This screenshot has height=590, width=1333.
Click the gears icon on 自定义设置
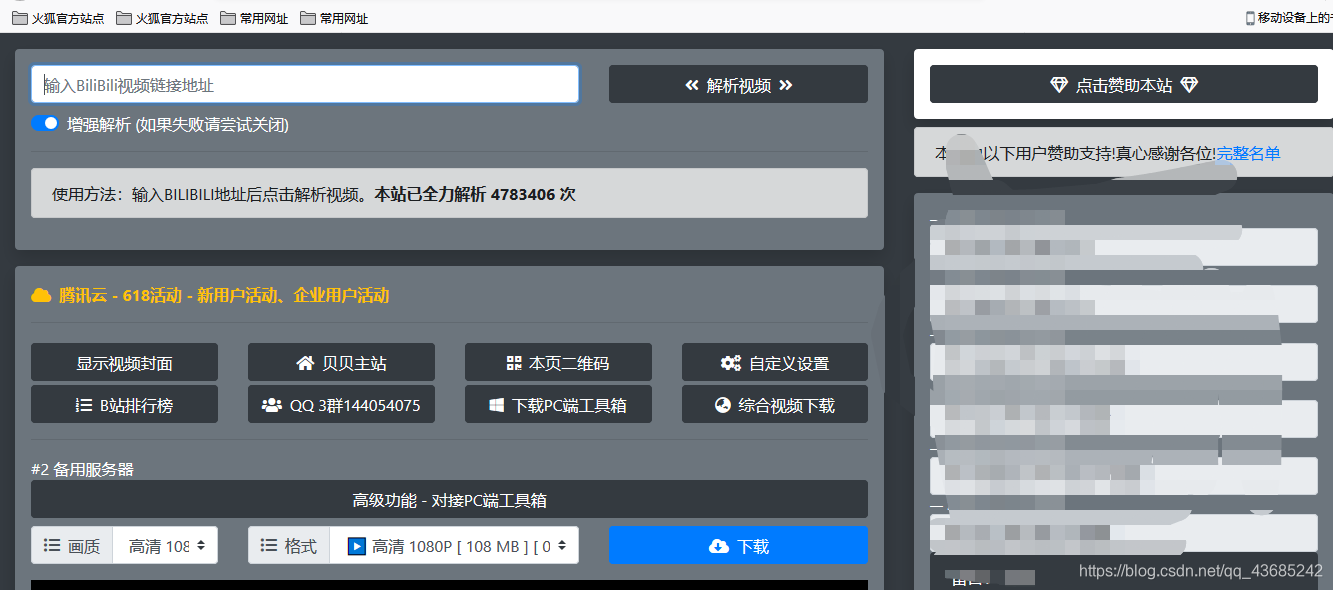point(731,363)
